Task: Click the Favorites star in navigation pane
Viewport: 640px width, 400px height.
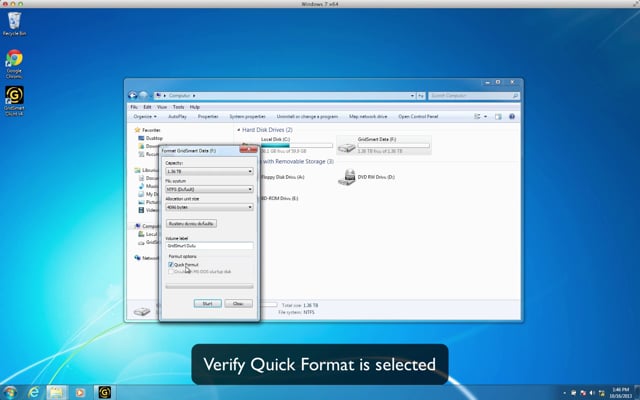Action: [x=138, y=130]
